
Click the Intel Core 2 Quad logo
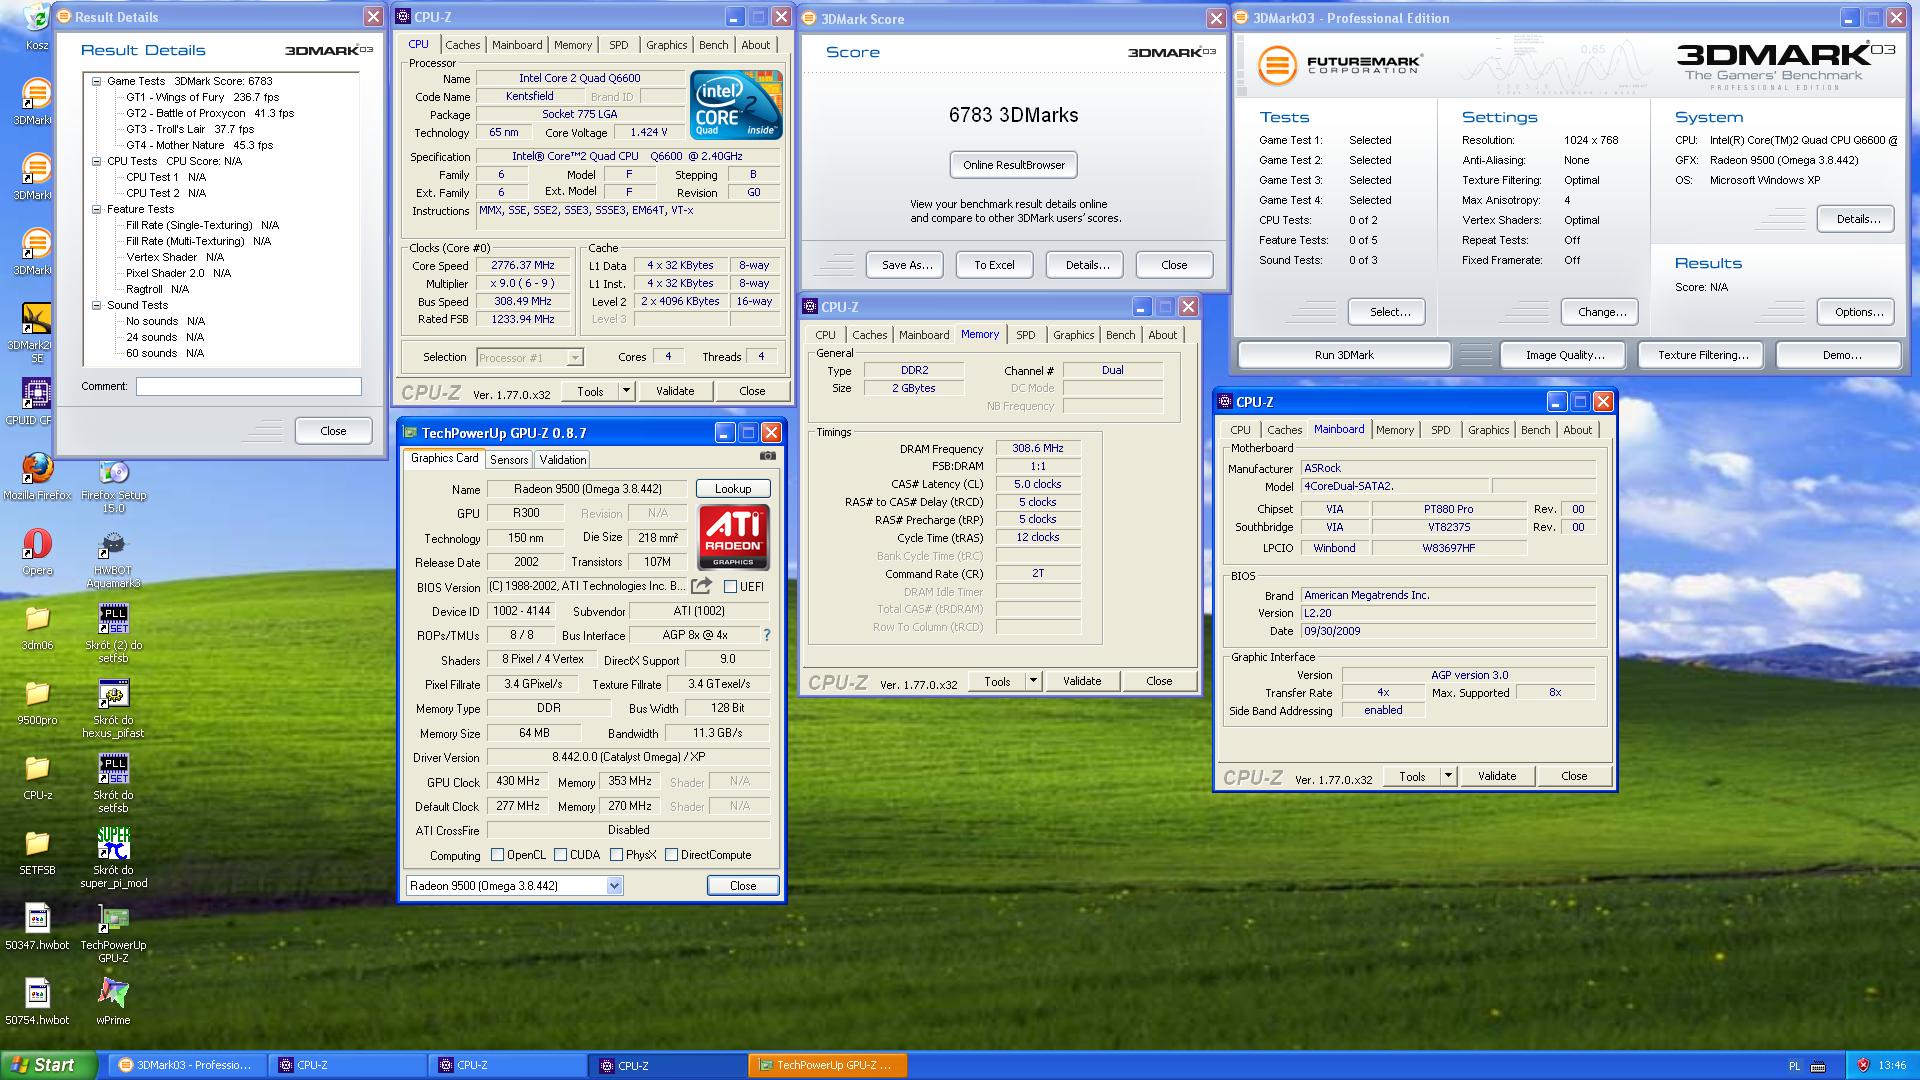click(x=737, y=104)
